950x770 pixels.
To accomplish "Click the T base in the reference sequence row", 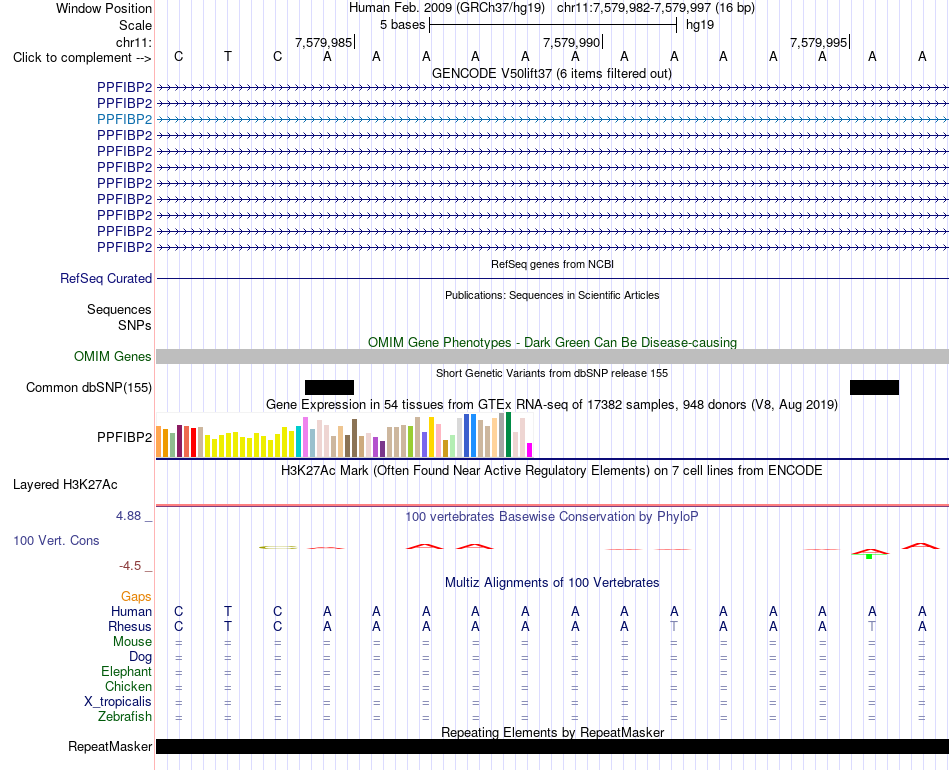I will [x=228, y=56].
